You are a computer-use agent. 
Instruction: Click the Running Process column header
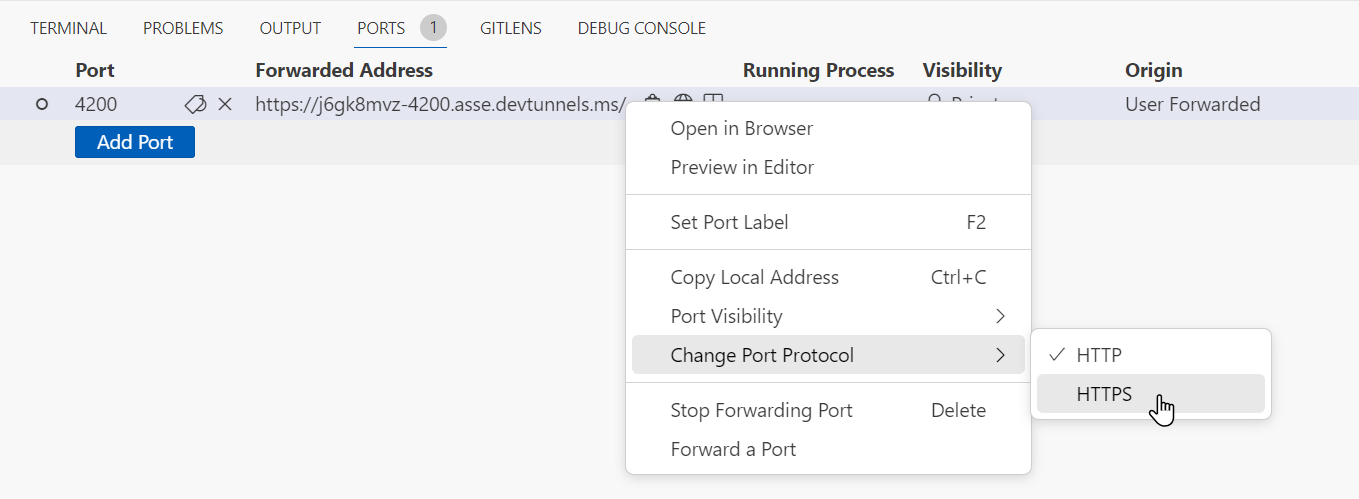click(x=818, y=70)
